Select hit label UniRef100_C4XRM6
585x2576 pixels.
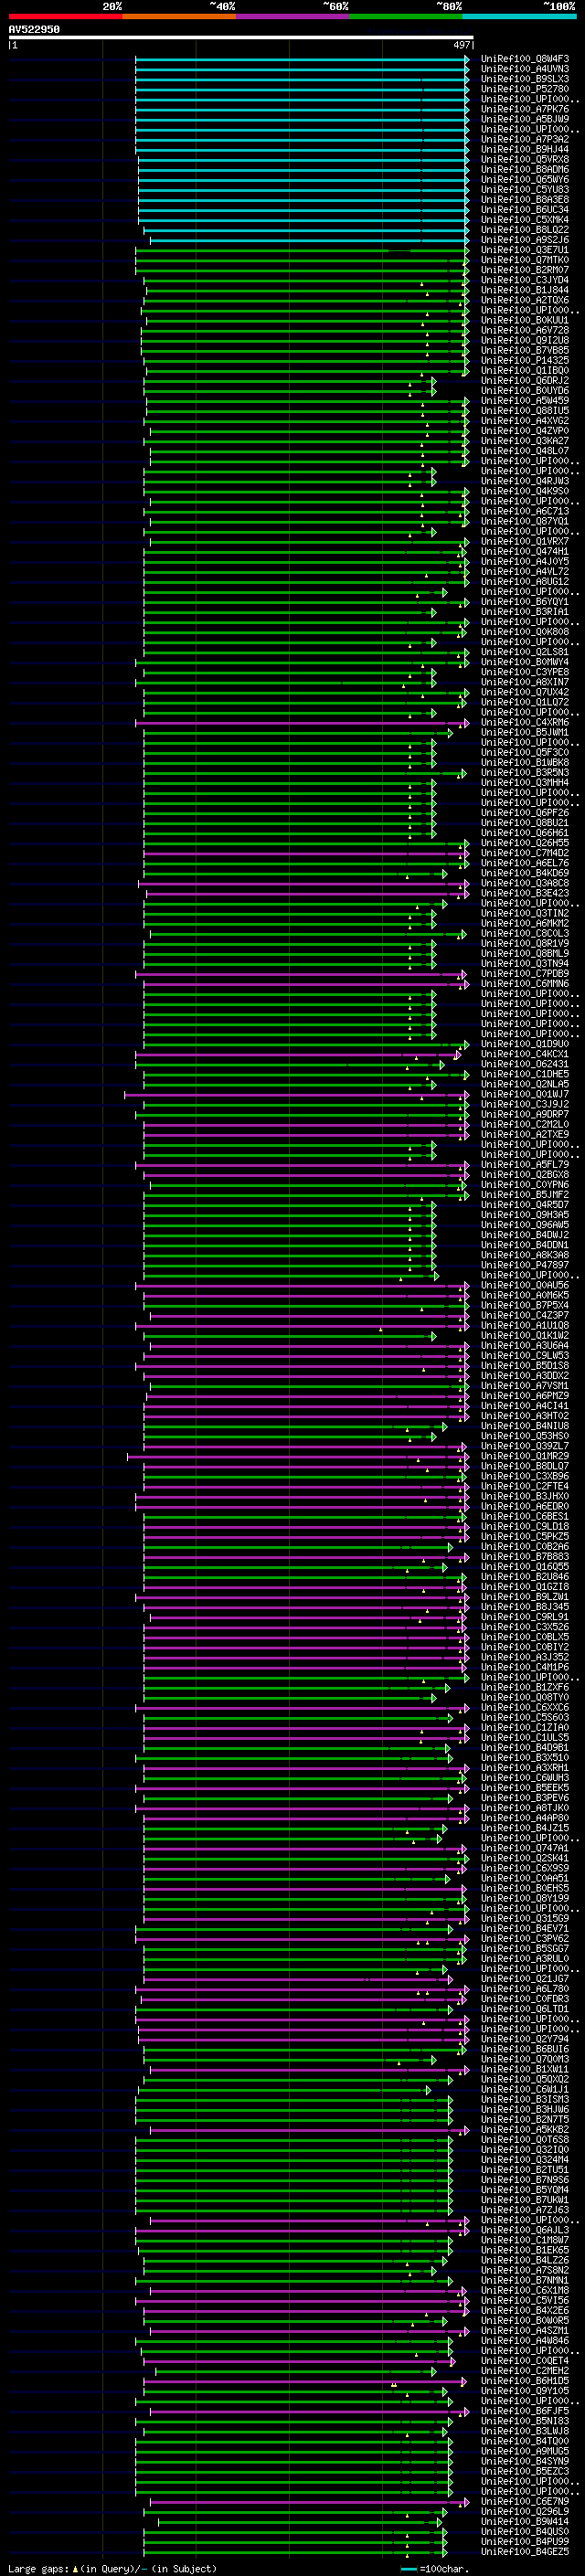[x=525, y=723]
